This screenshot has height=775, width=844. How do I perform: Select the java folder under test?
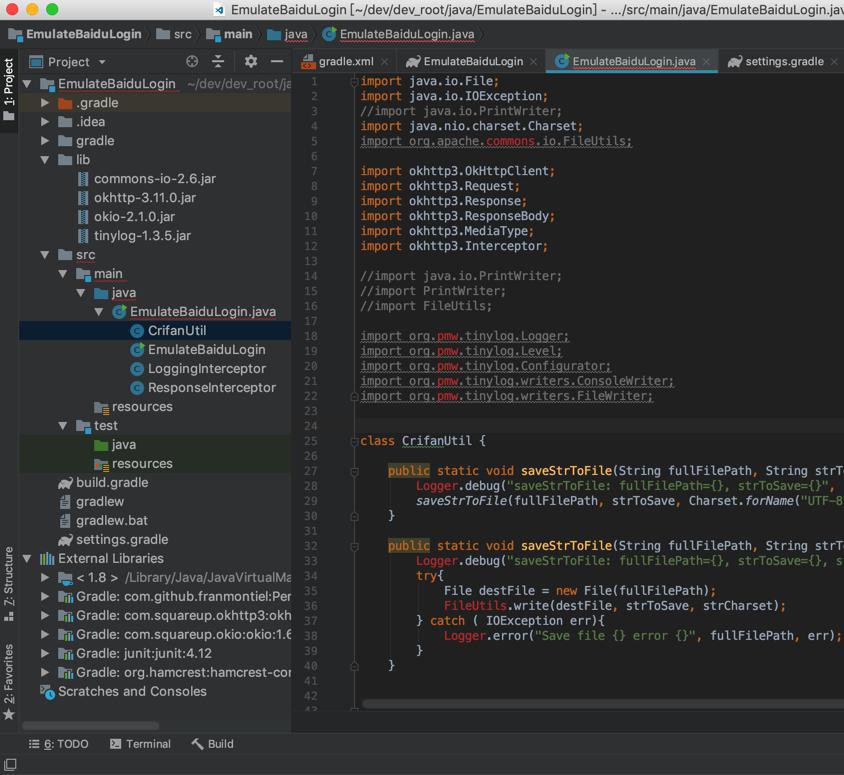click(x=123, y=445)
